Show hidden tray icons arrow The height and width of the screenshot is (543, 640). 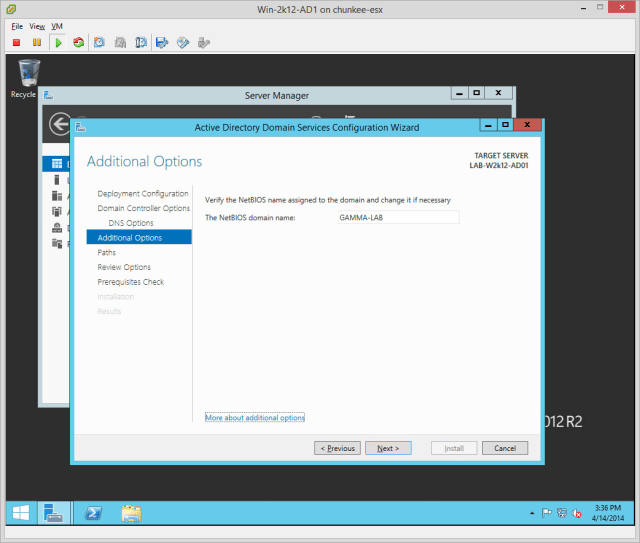(x=532, y=513)
